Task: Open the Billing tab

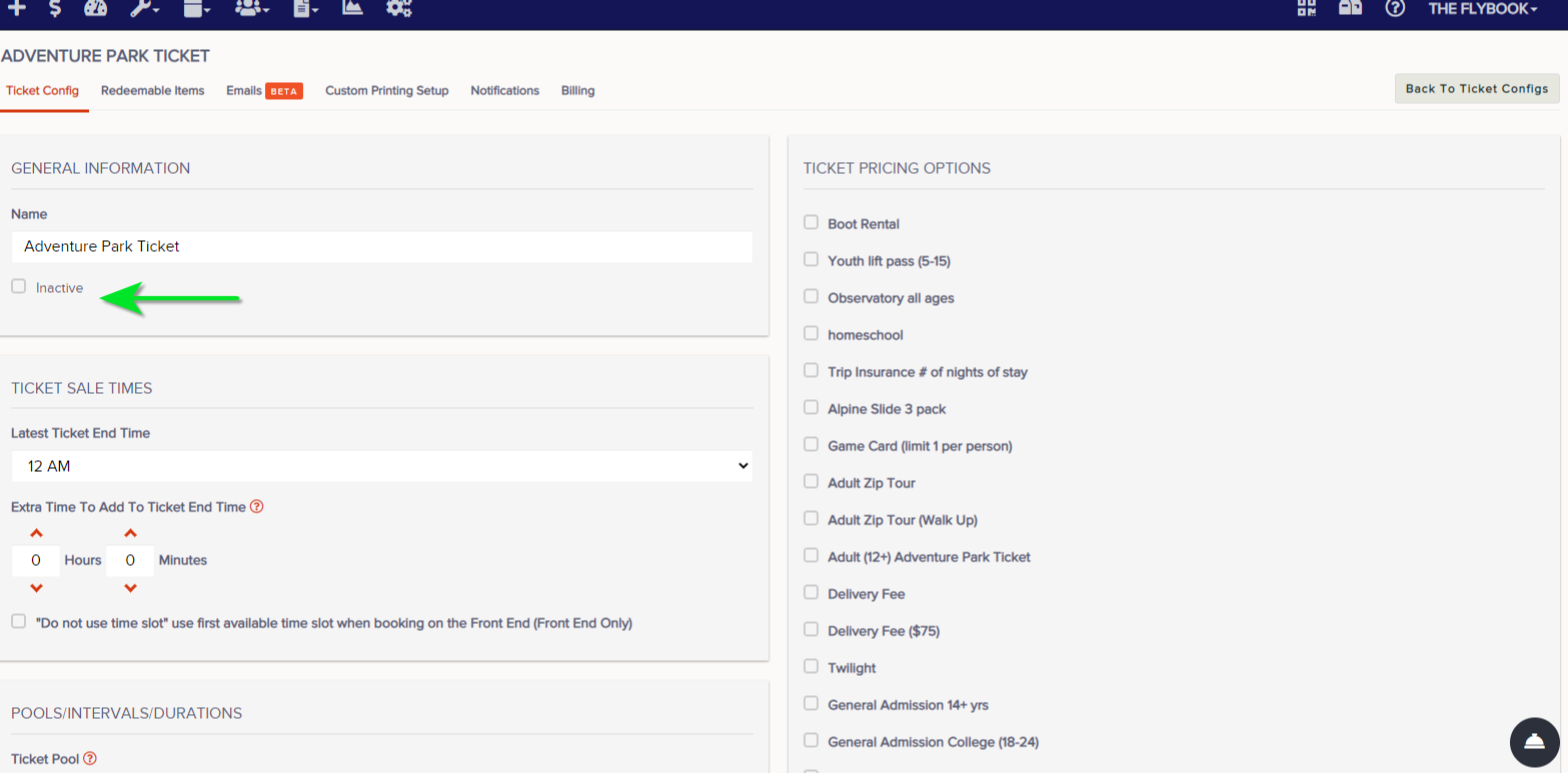Action: pyautogui.click(x=578, y=90)
